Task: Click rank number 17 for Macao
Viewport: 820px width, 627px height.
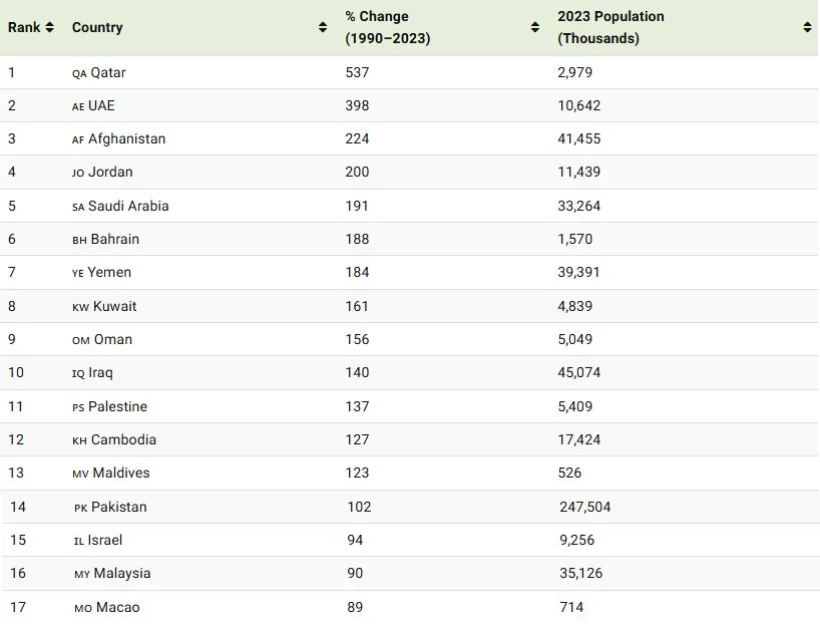Action: click(18, 607)
